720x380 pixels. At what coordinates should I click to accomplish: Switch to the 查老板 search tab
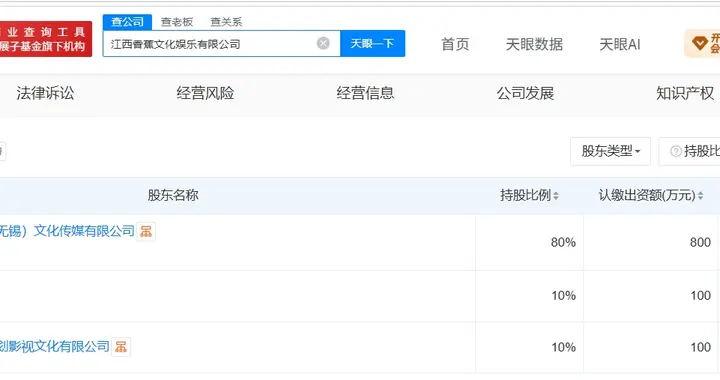177,22
